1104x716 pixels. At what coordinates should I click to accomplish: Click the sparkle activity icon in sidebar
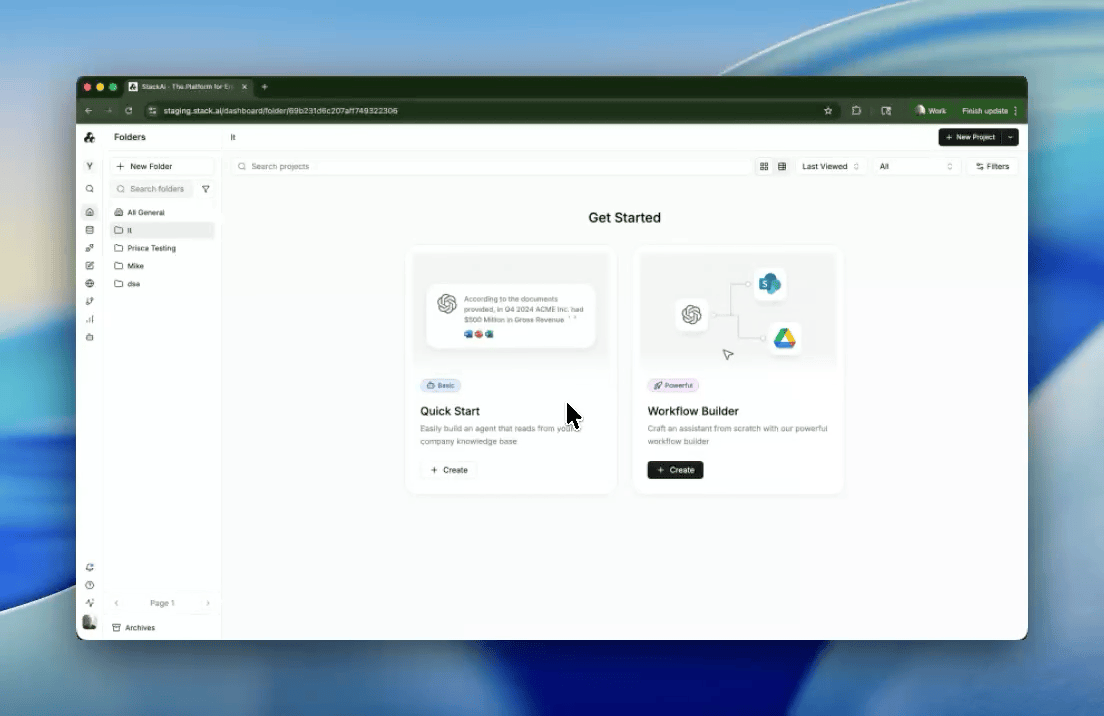pos(89,603)
